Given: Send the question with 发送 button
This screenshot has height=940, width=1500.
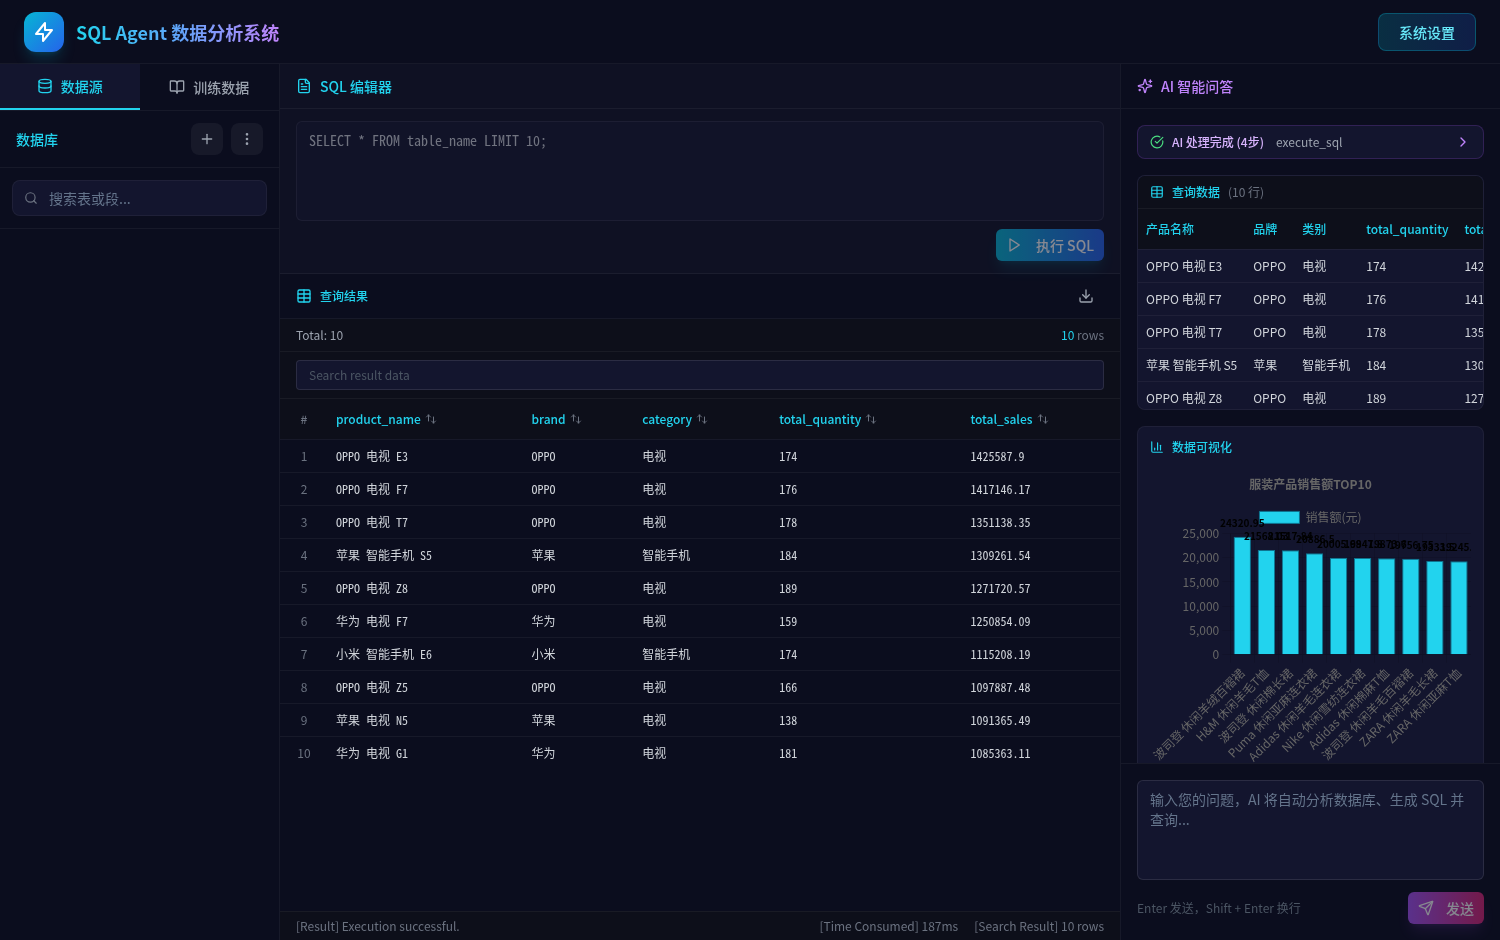Looking at the screenshot, I should coord(1446,908).
